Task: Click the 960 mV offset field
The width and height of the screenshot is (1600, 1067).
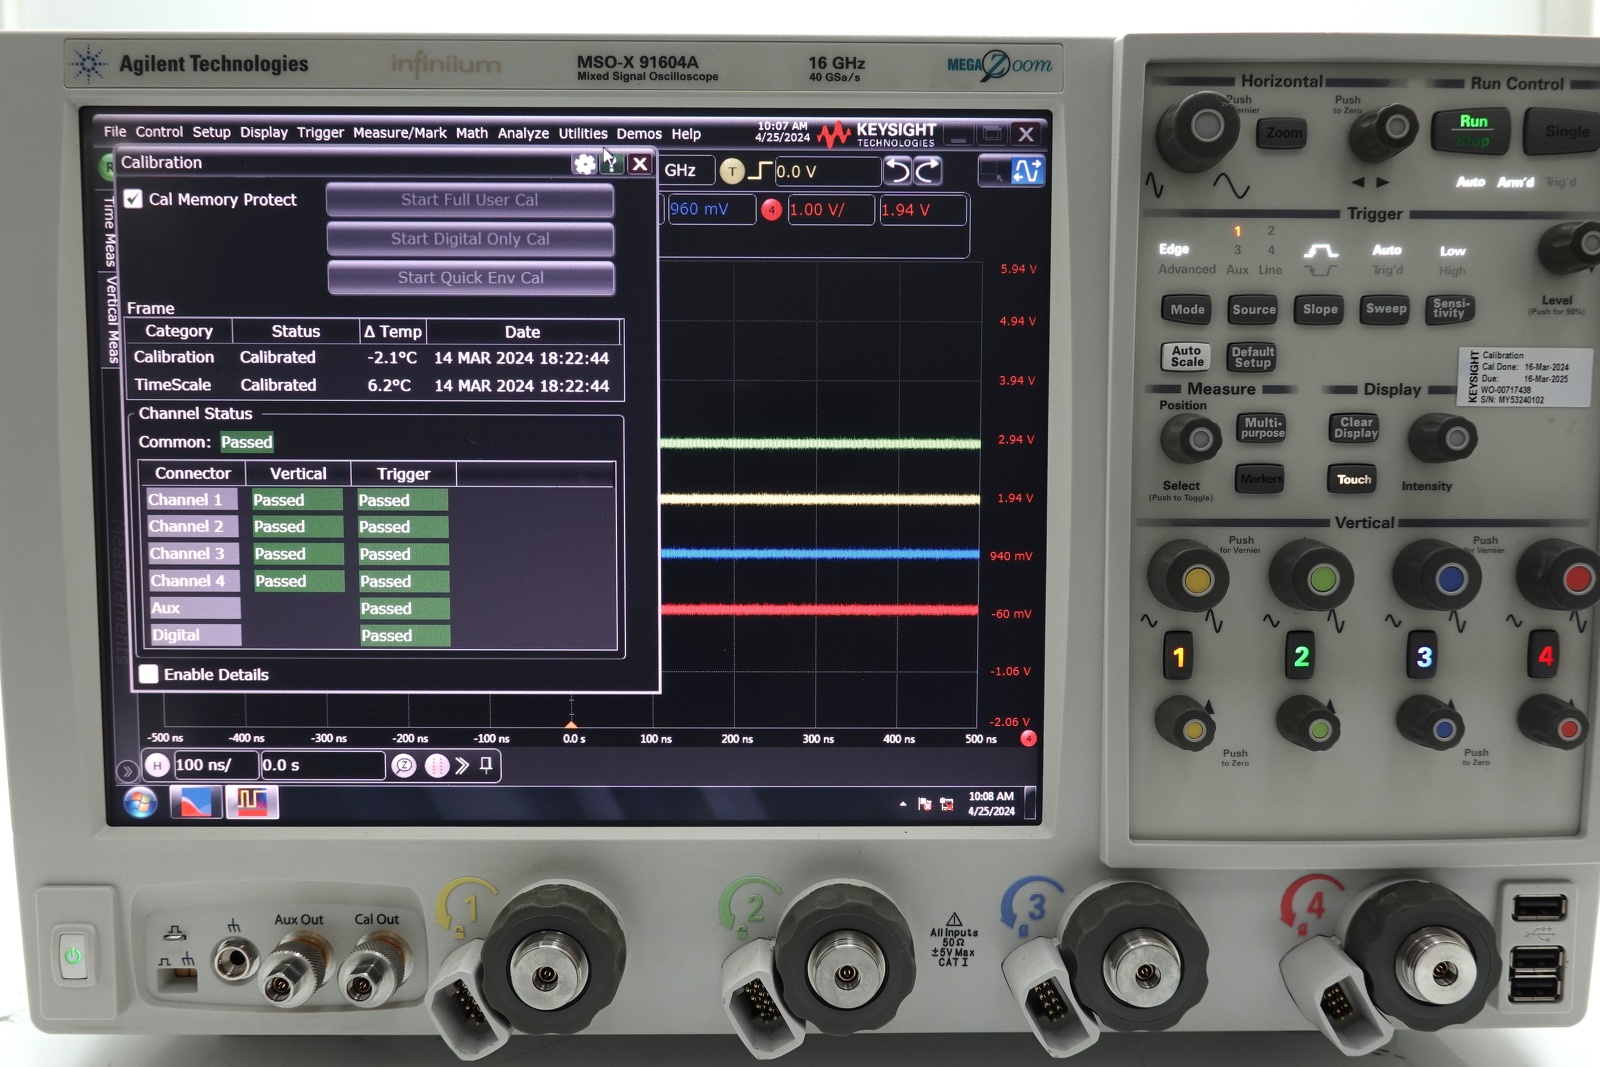Action: (711, 209)
